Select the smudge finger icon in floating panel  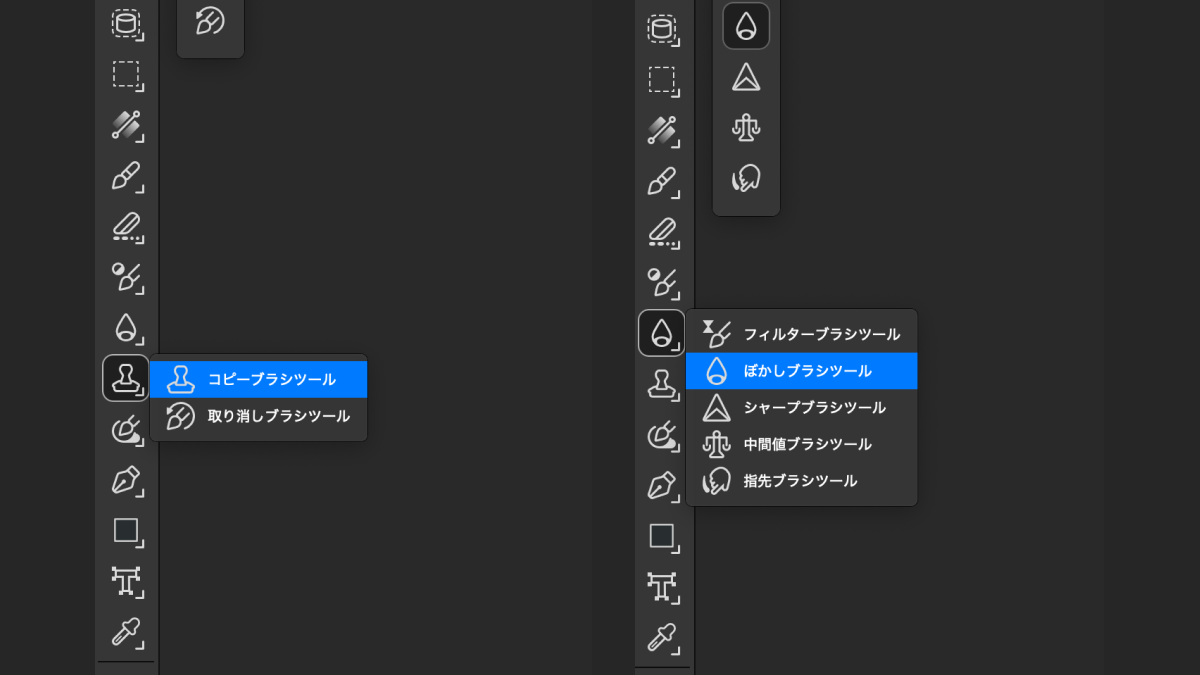(x=746, y=179)
